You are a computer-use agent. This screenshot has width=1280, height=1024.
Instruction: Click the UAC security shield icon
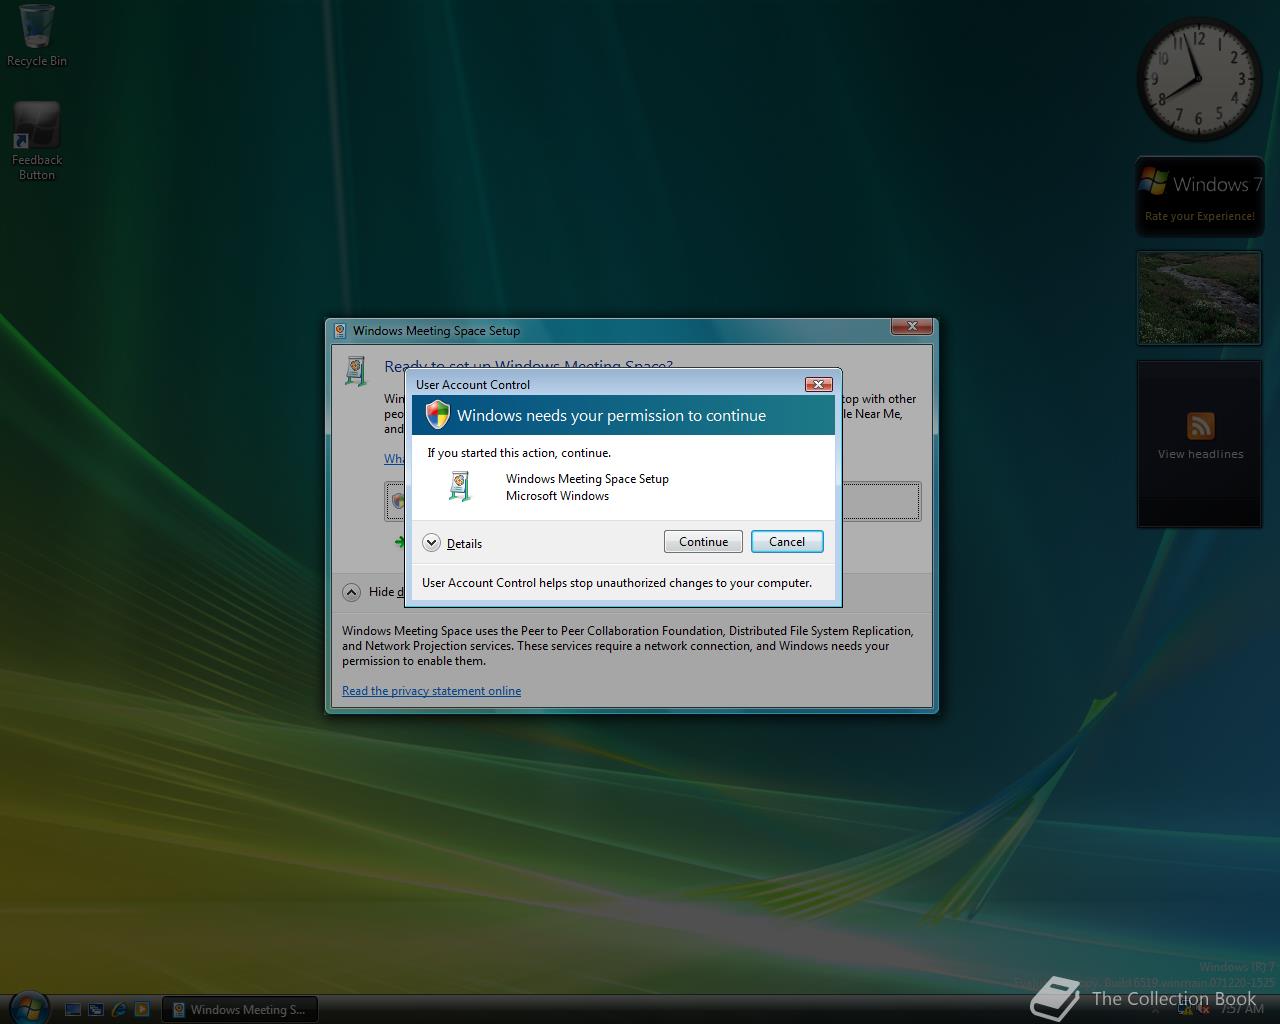pyautogui.click(x=438, y=414)
